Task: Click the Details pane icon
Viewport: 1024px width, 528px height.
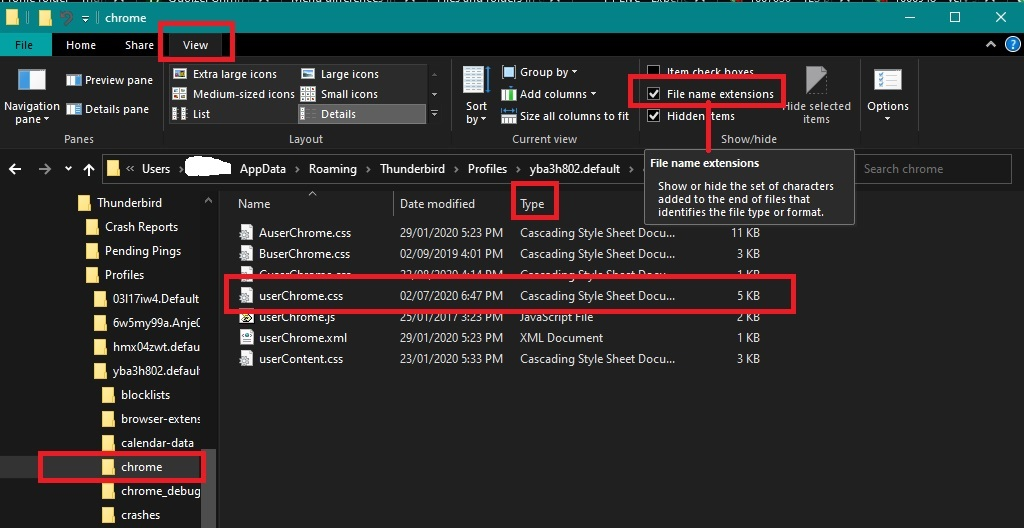Action: pyautogui.click(x=74, y=109)
